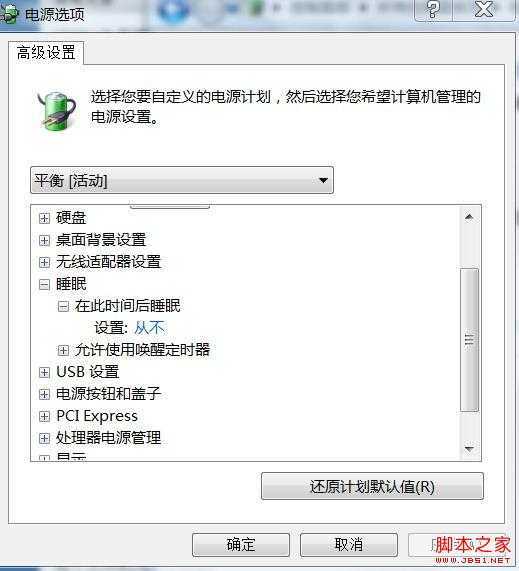Expand the PCI Express node
This screenshot has height=571, width=519.
point(44,416)
